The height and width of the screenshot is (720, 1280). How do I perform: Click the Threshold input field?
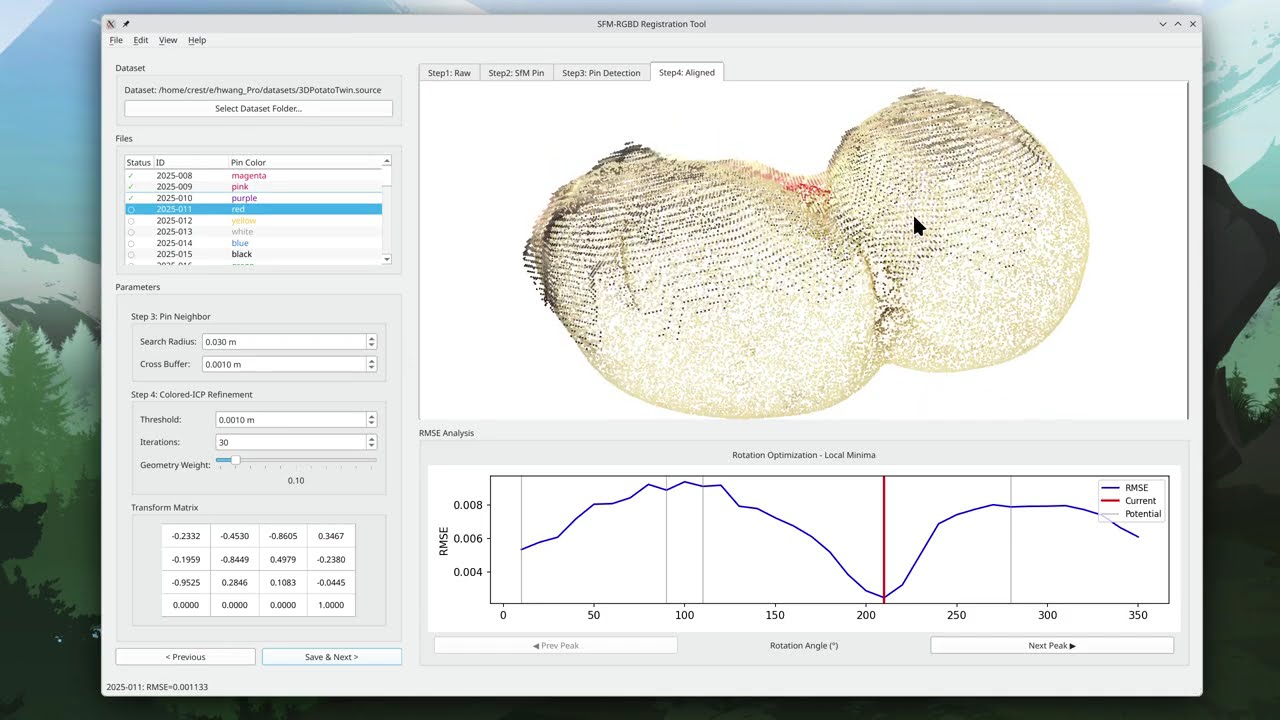click(x=291, y=420)
